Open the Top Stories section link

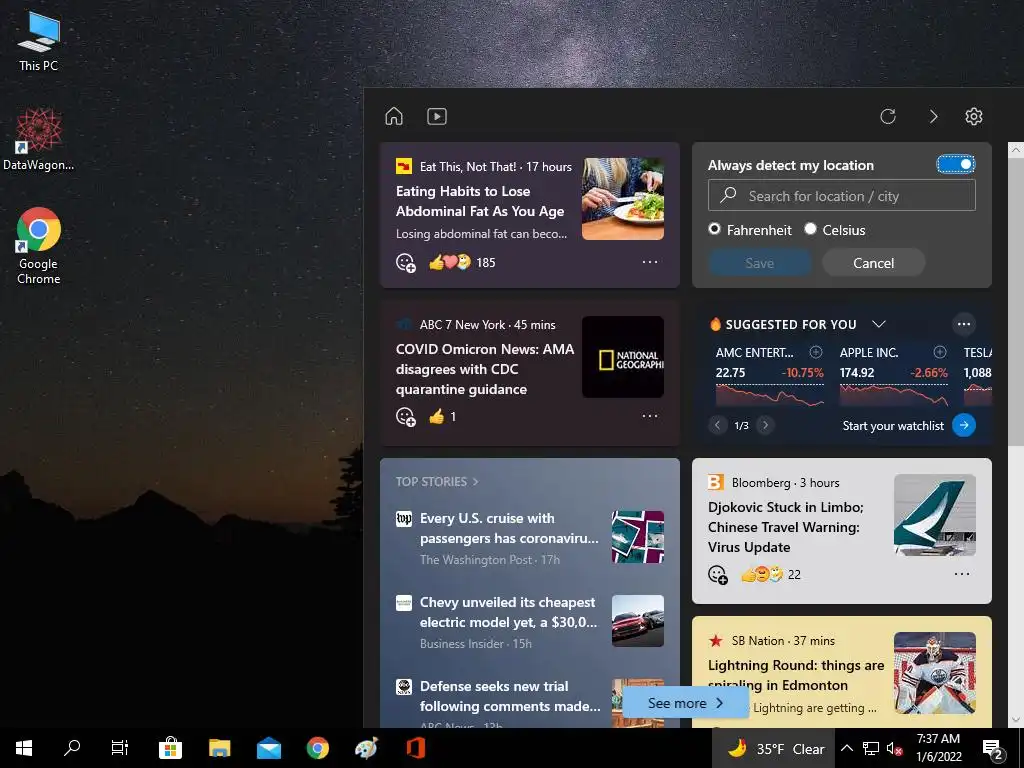coord(437,481)
